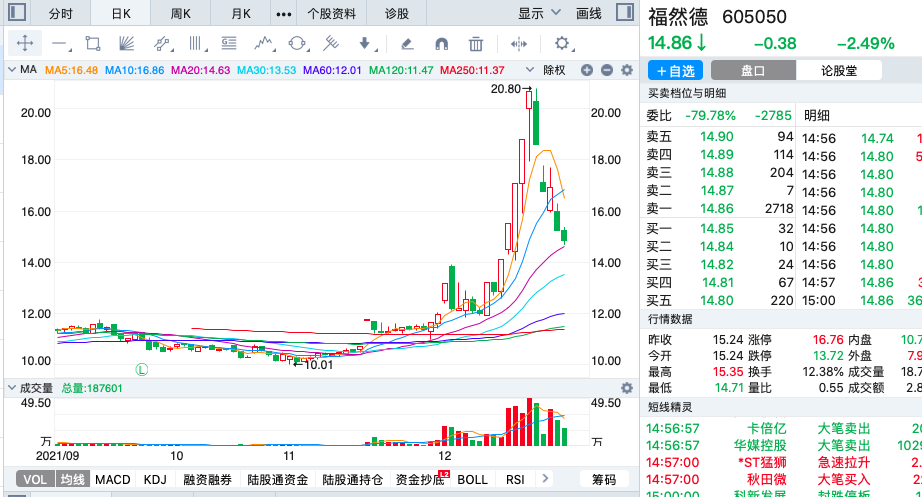This screenshot has width=922, height=497.
Task: Select the horizontal line drawing tool
Action: coord(60,44)
